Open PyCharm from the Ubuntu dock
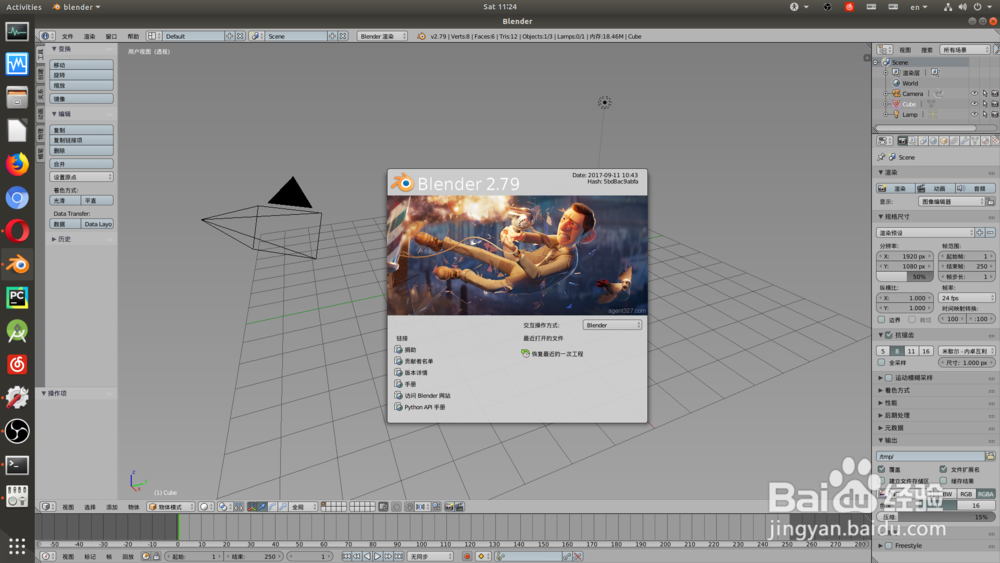 tap(17, 298)
